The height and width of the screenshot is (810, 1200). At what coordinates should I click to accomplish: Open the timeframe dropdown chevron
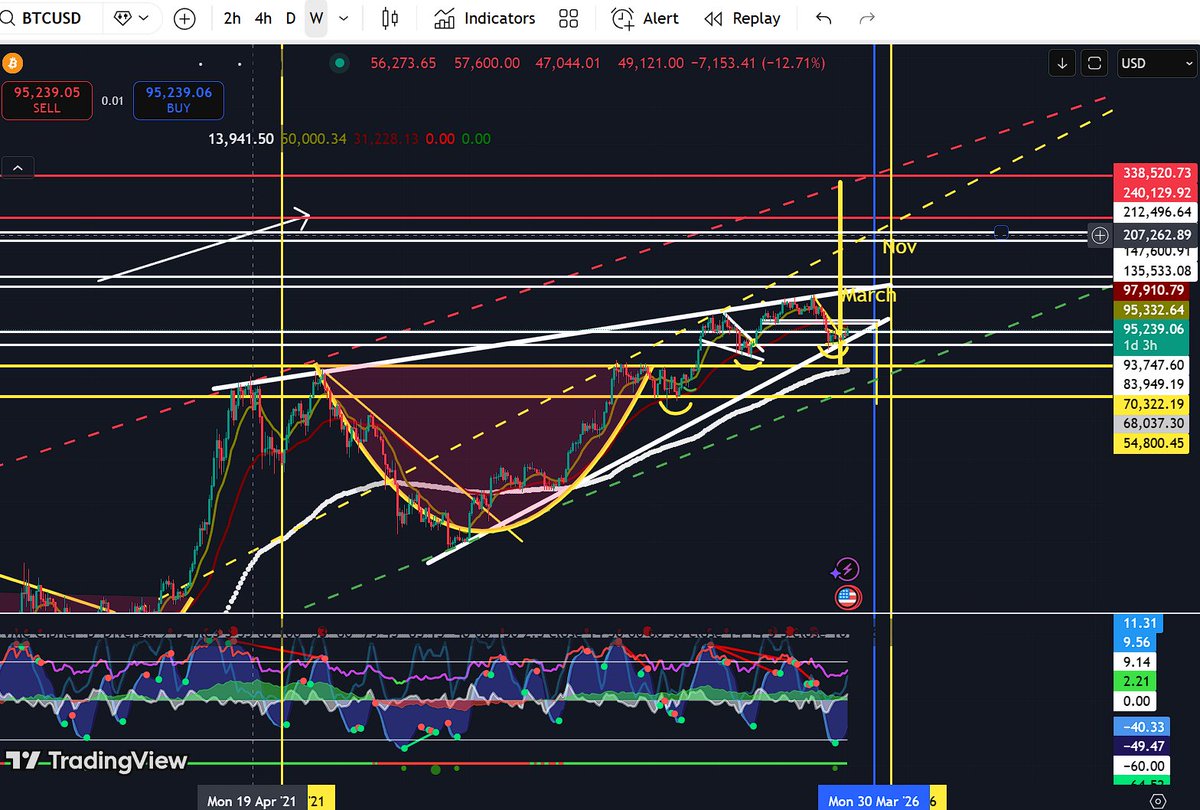click(x=341, y=18)
